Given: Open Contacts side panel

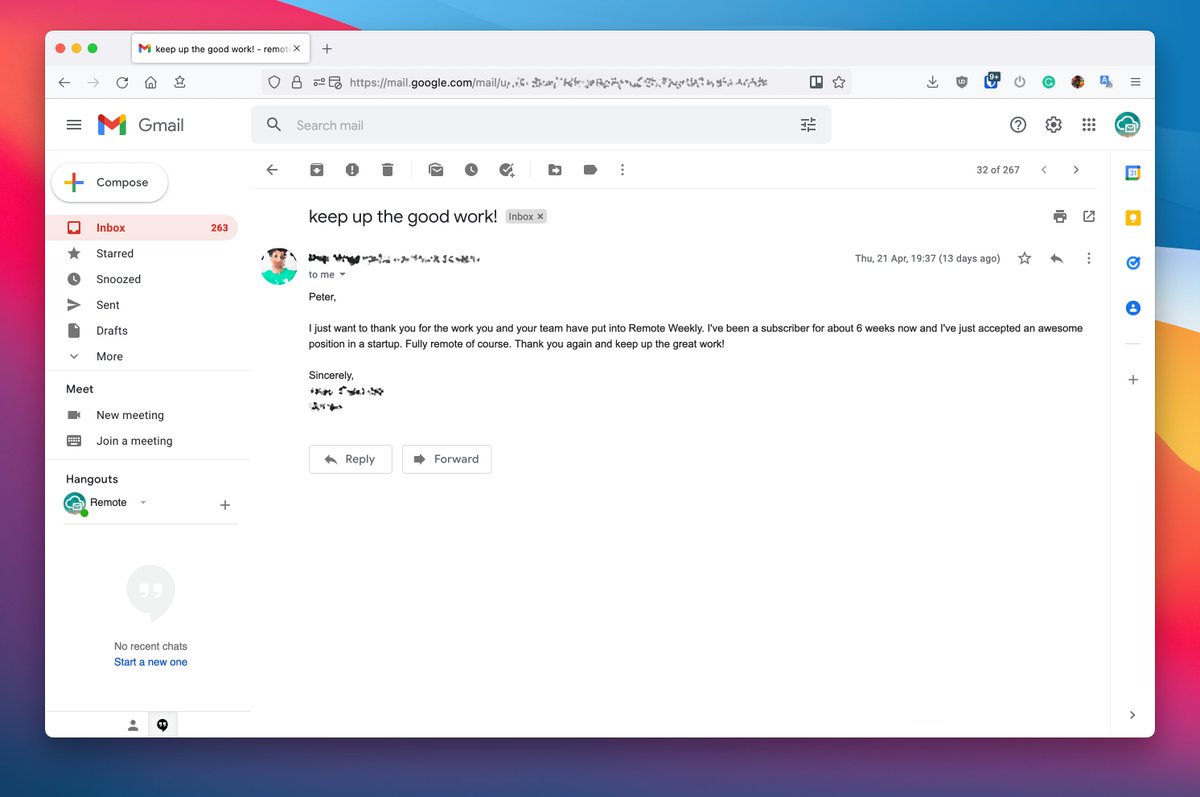Looking at the screenshot, I should click(x=1133, y=308).
